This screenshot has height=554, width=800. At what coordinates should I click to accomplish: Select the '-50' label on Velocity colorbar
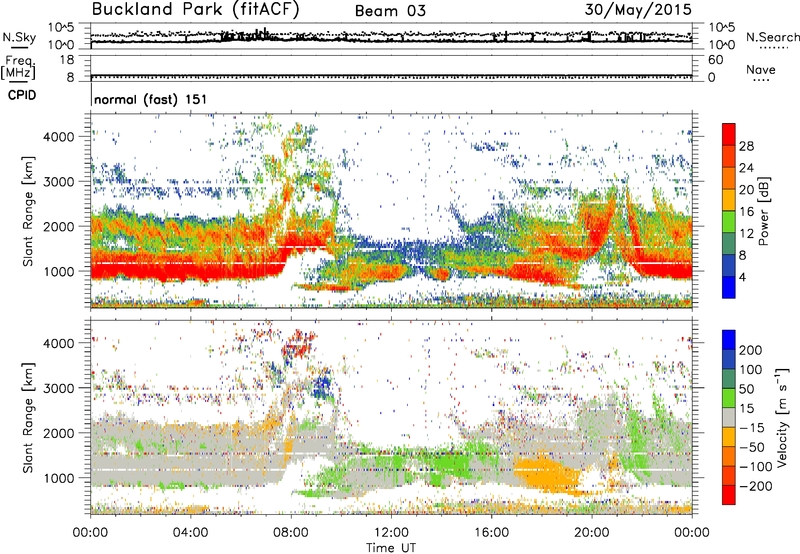click(x=752, y=447)
